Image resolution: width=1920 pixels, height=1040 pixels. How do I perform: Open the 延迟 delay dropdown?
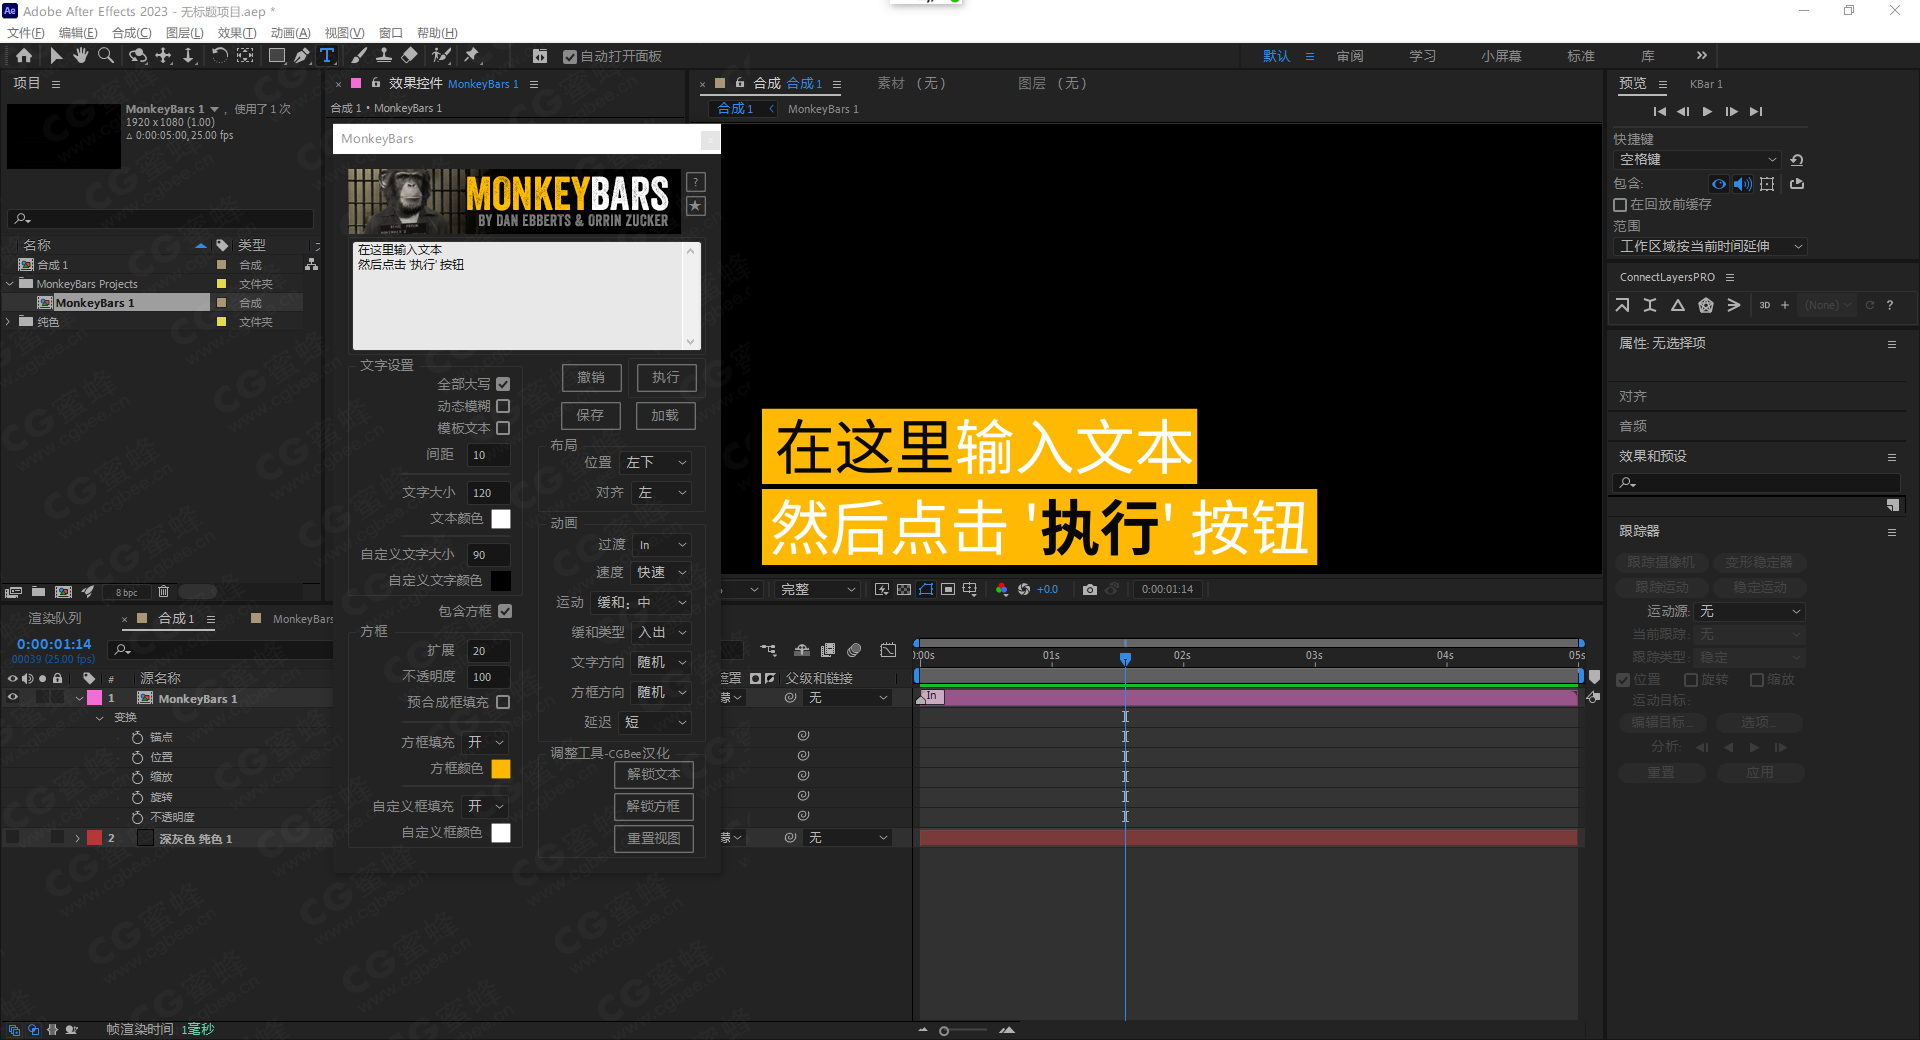tap(656, 722)
